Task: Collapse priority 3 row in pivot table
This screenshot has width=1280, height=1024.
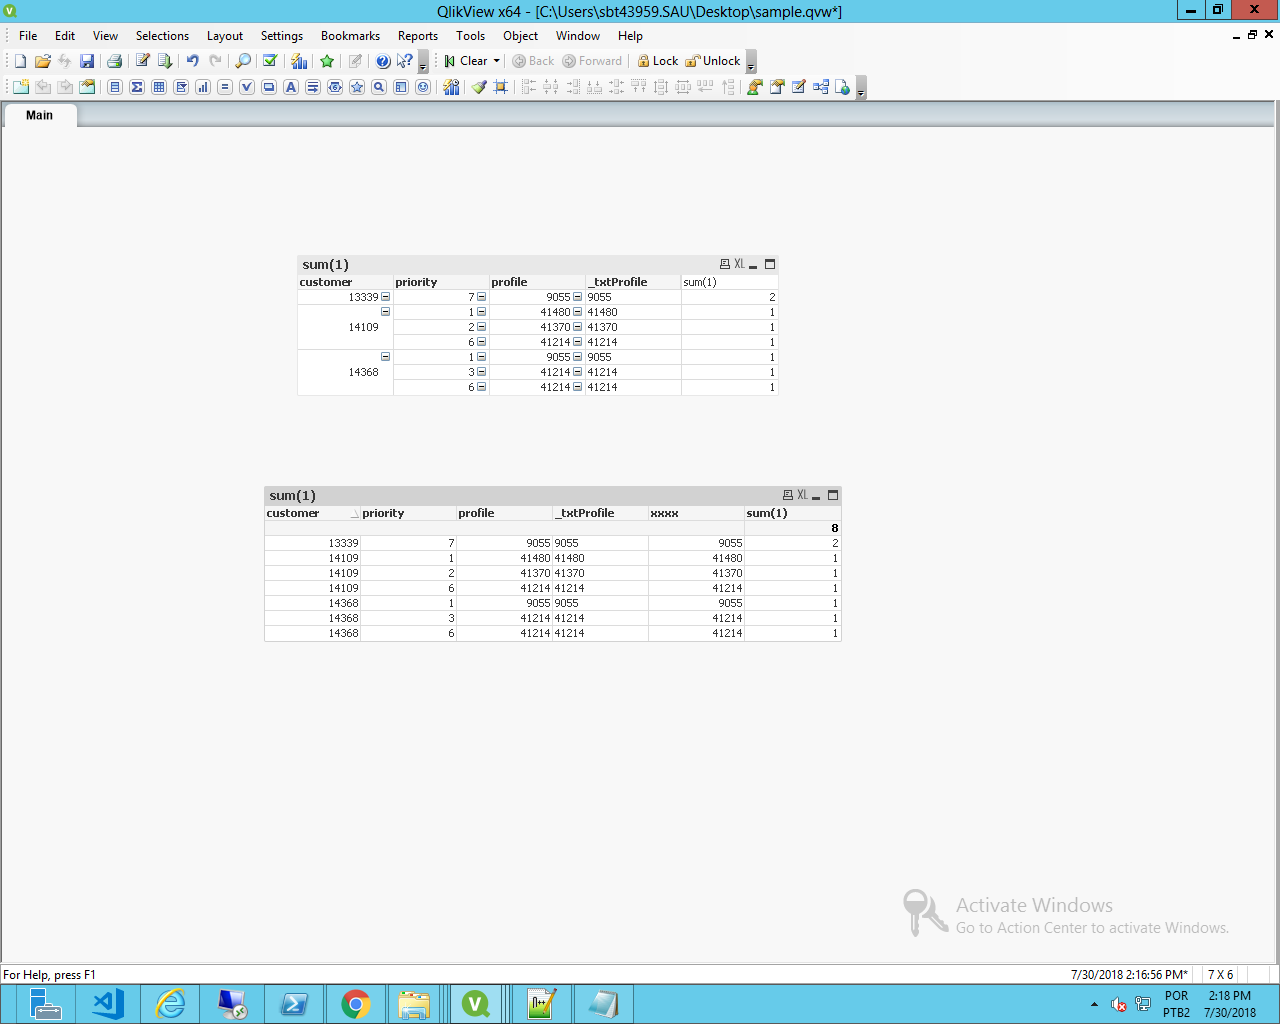Action: 481,372
